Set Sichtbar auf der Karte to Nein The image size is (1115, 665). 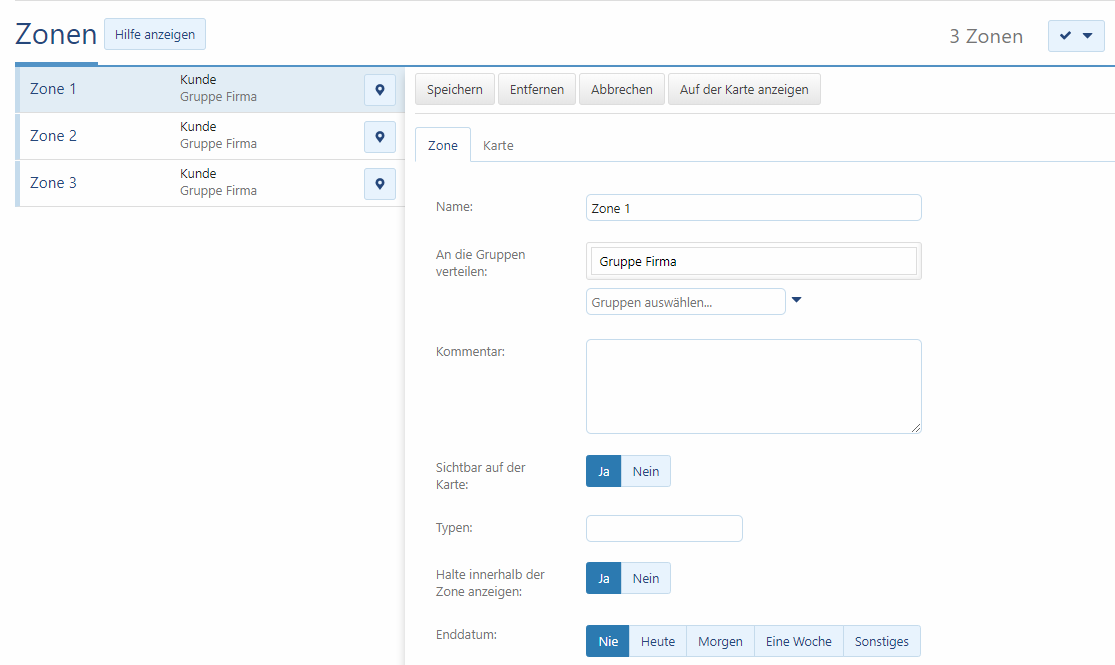[x=645, y=471]
